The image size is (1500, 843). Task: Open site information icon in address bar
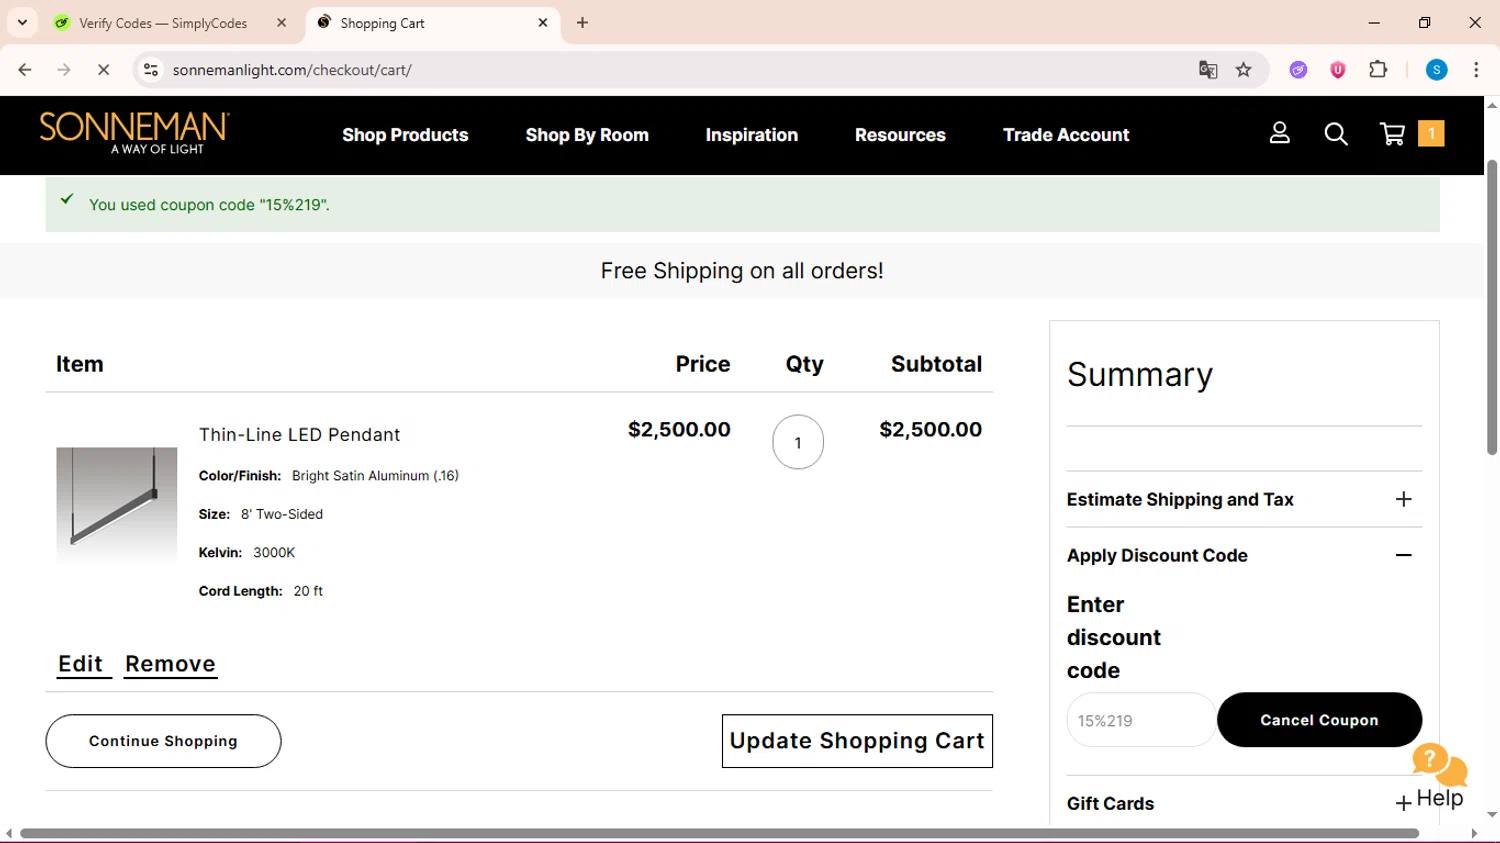point(151,70)
